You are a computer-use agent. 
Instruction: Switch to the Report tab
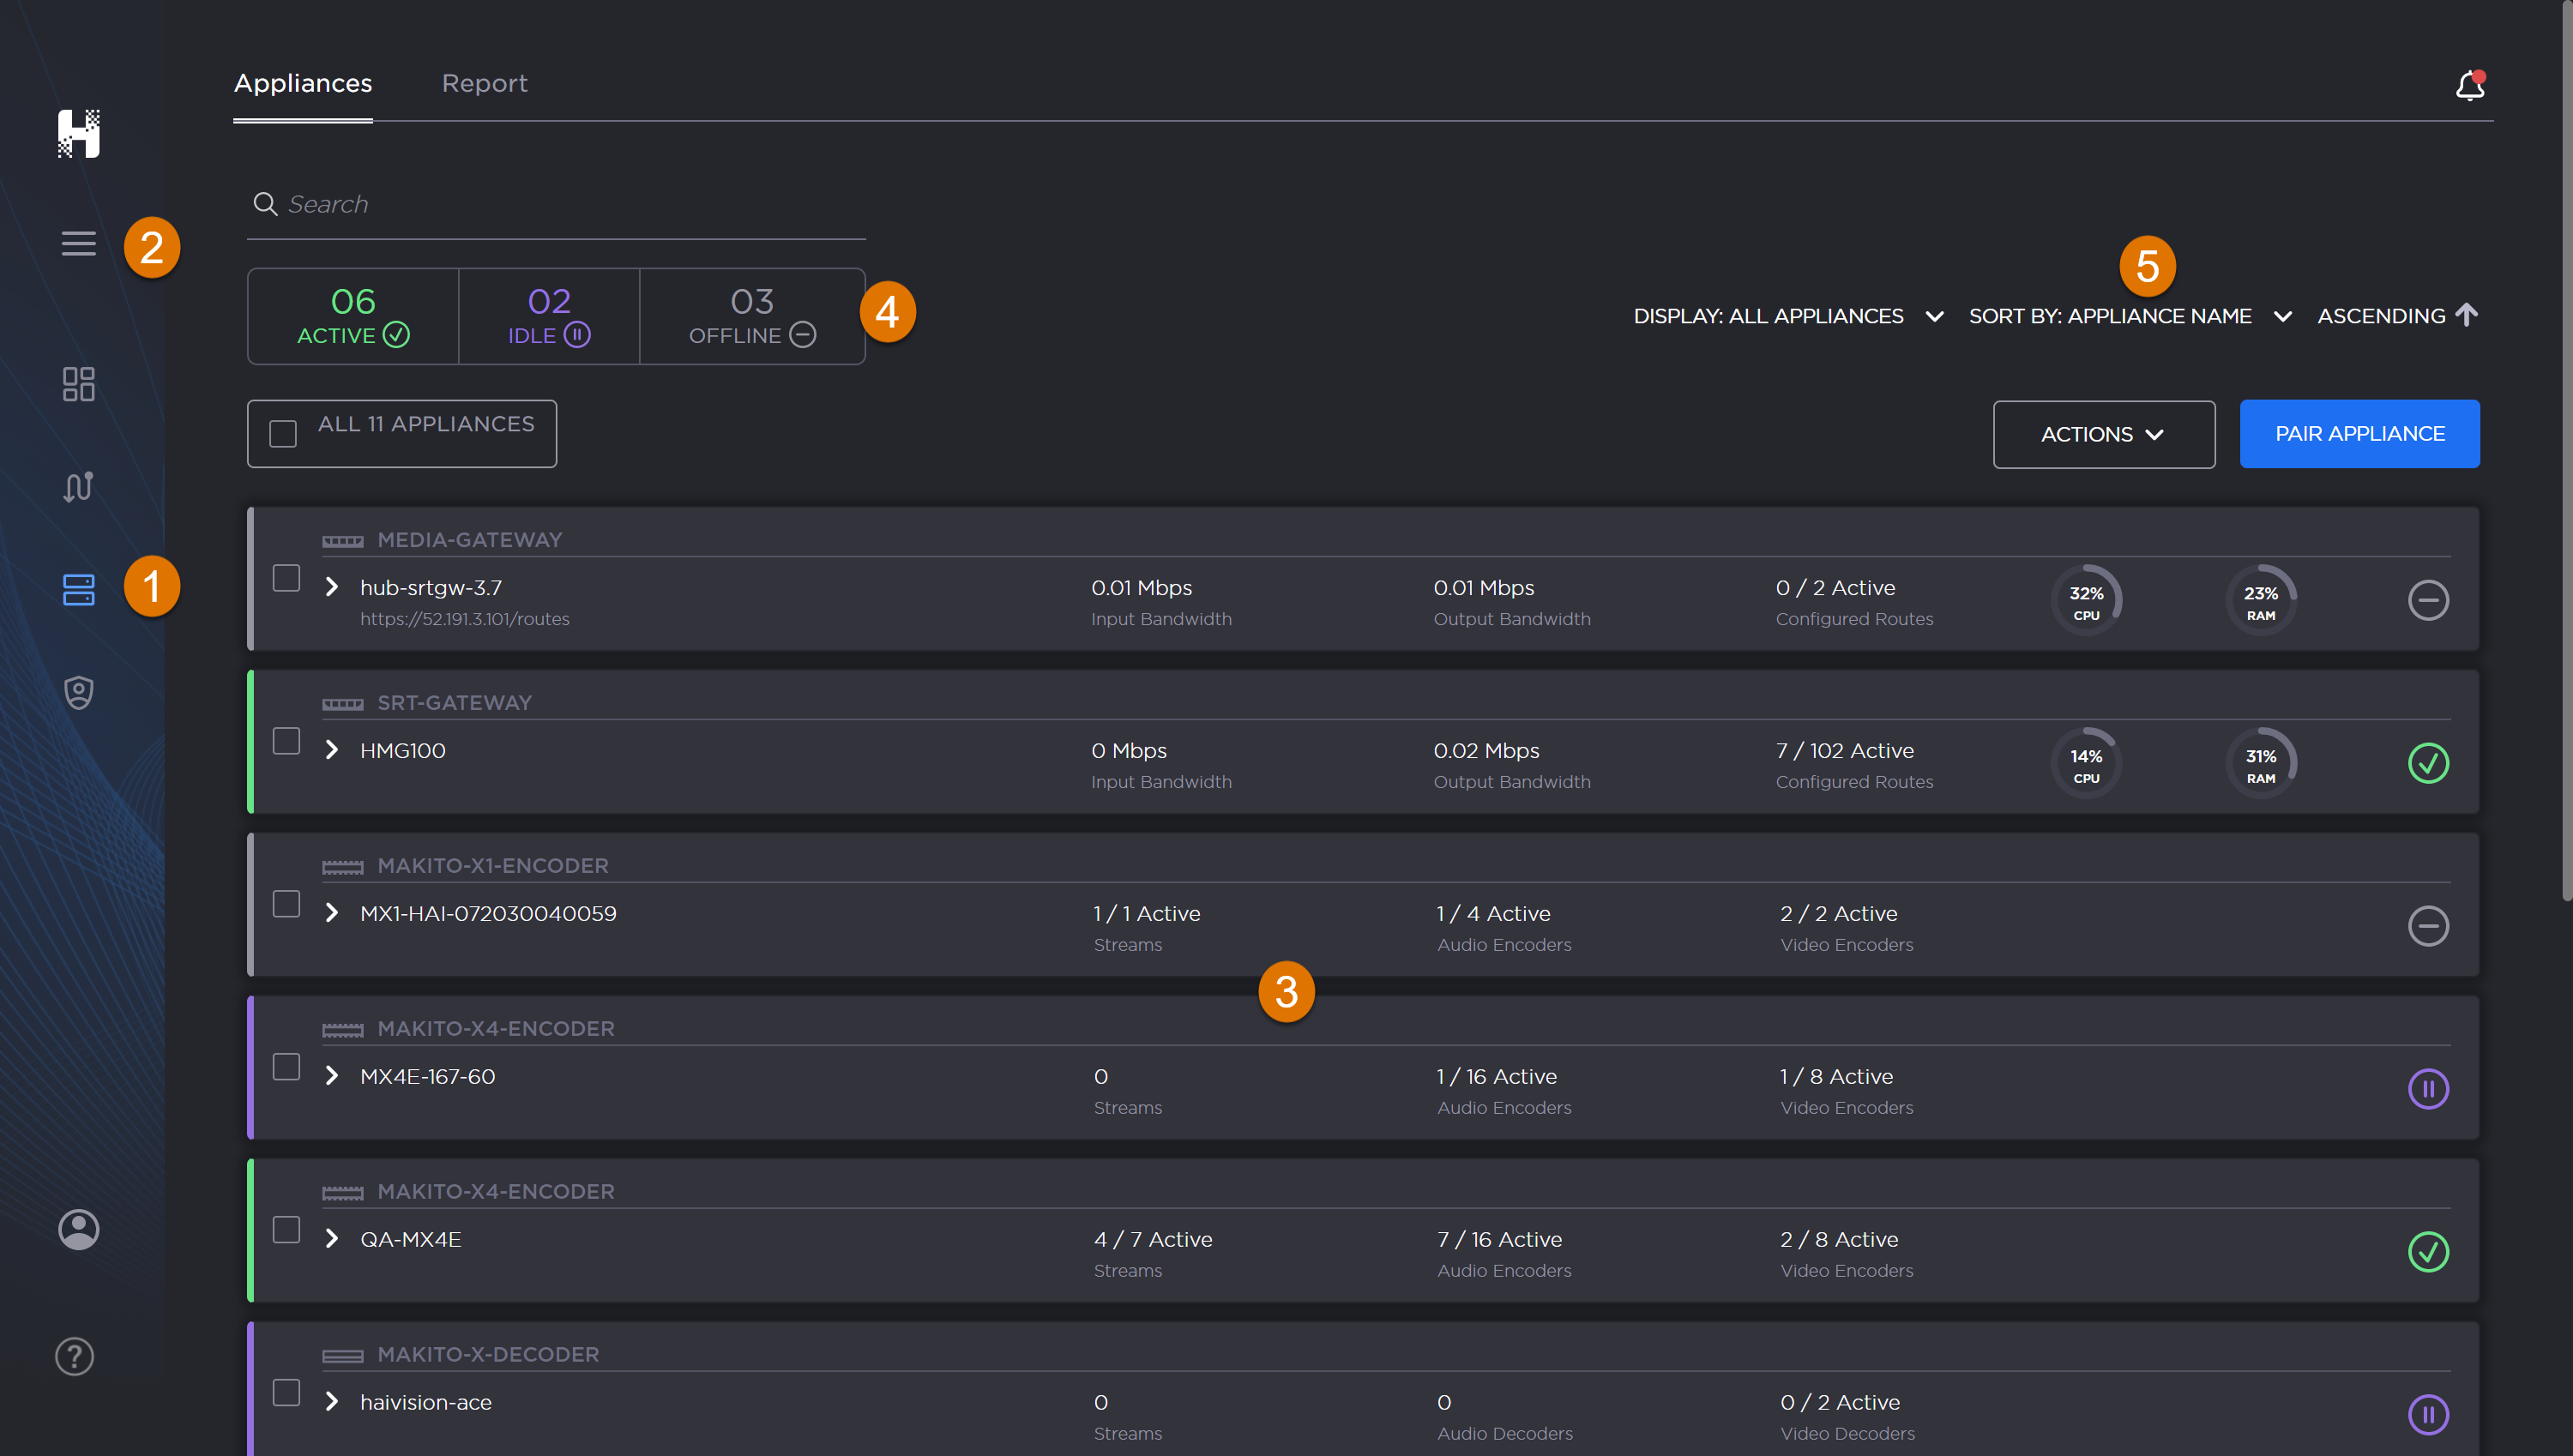pyautogui.click(x=484, y=83)
